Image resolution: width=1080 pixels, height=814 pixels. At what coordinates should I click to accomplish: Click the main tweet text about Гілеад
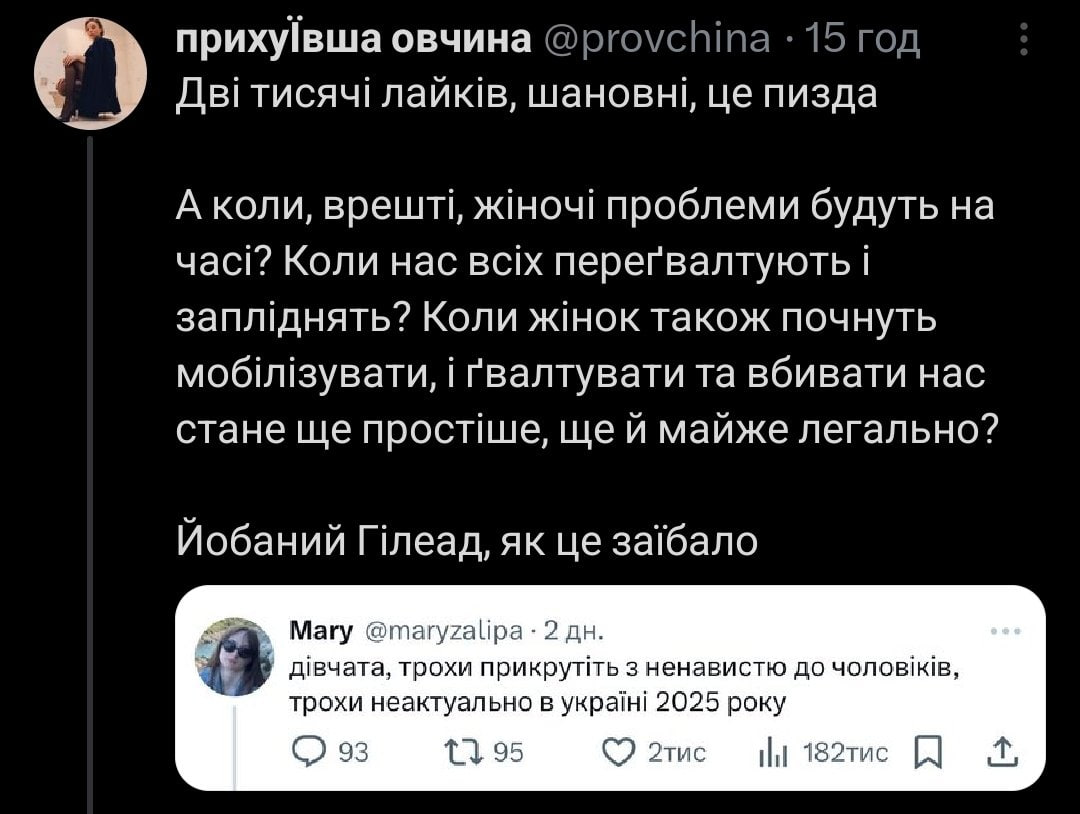[467, 541]
